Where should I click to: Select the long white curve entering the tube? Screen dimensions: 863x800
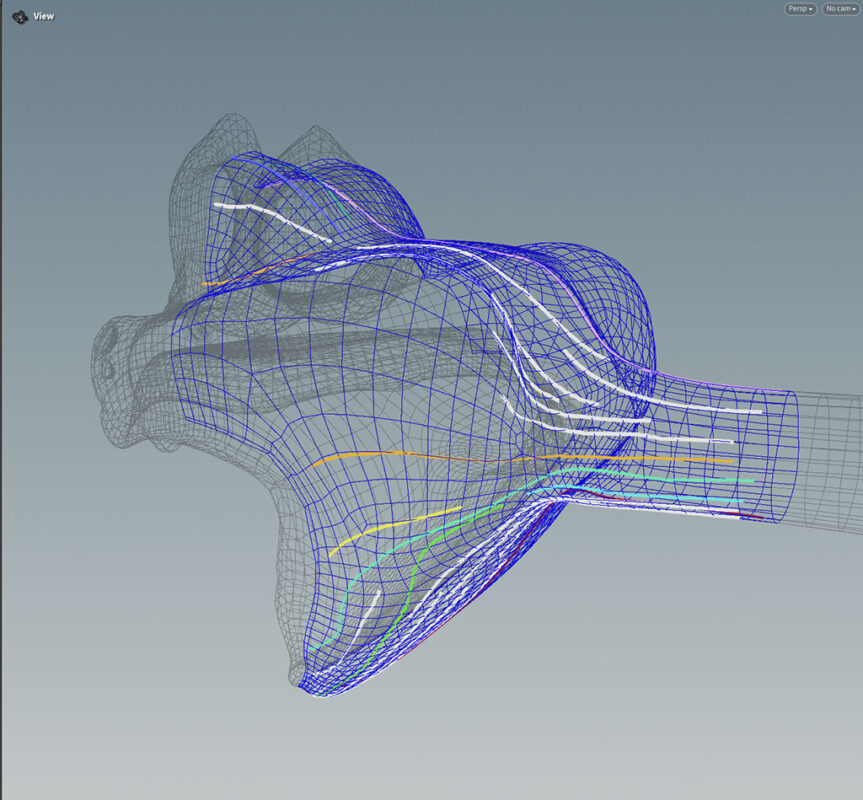[700, 406]
